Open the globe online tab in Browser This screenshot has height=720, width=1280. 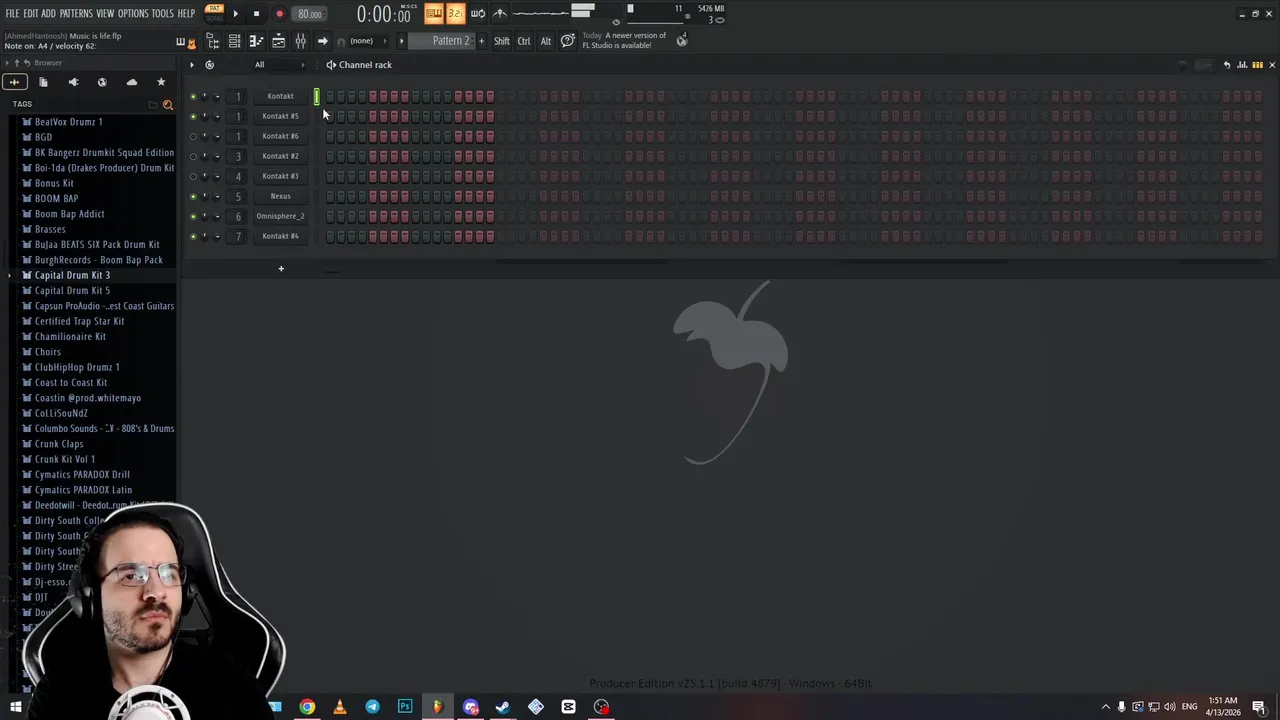(x=102, y=82)
